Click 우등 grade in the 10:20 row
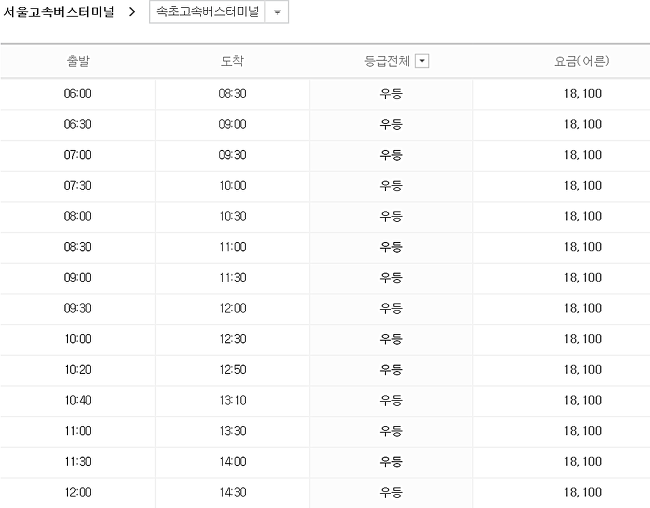Viewport: 650px width, 508px height. point(391,369)
